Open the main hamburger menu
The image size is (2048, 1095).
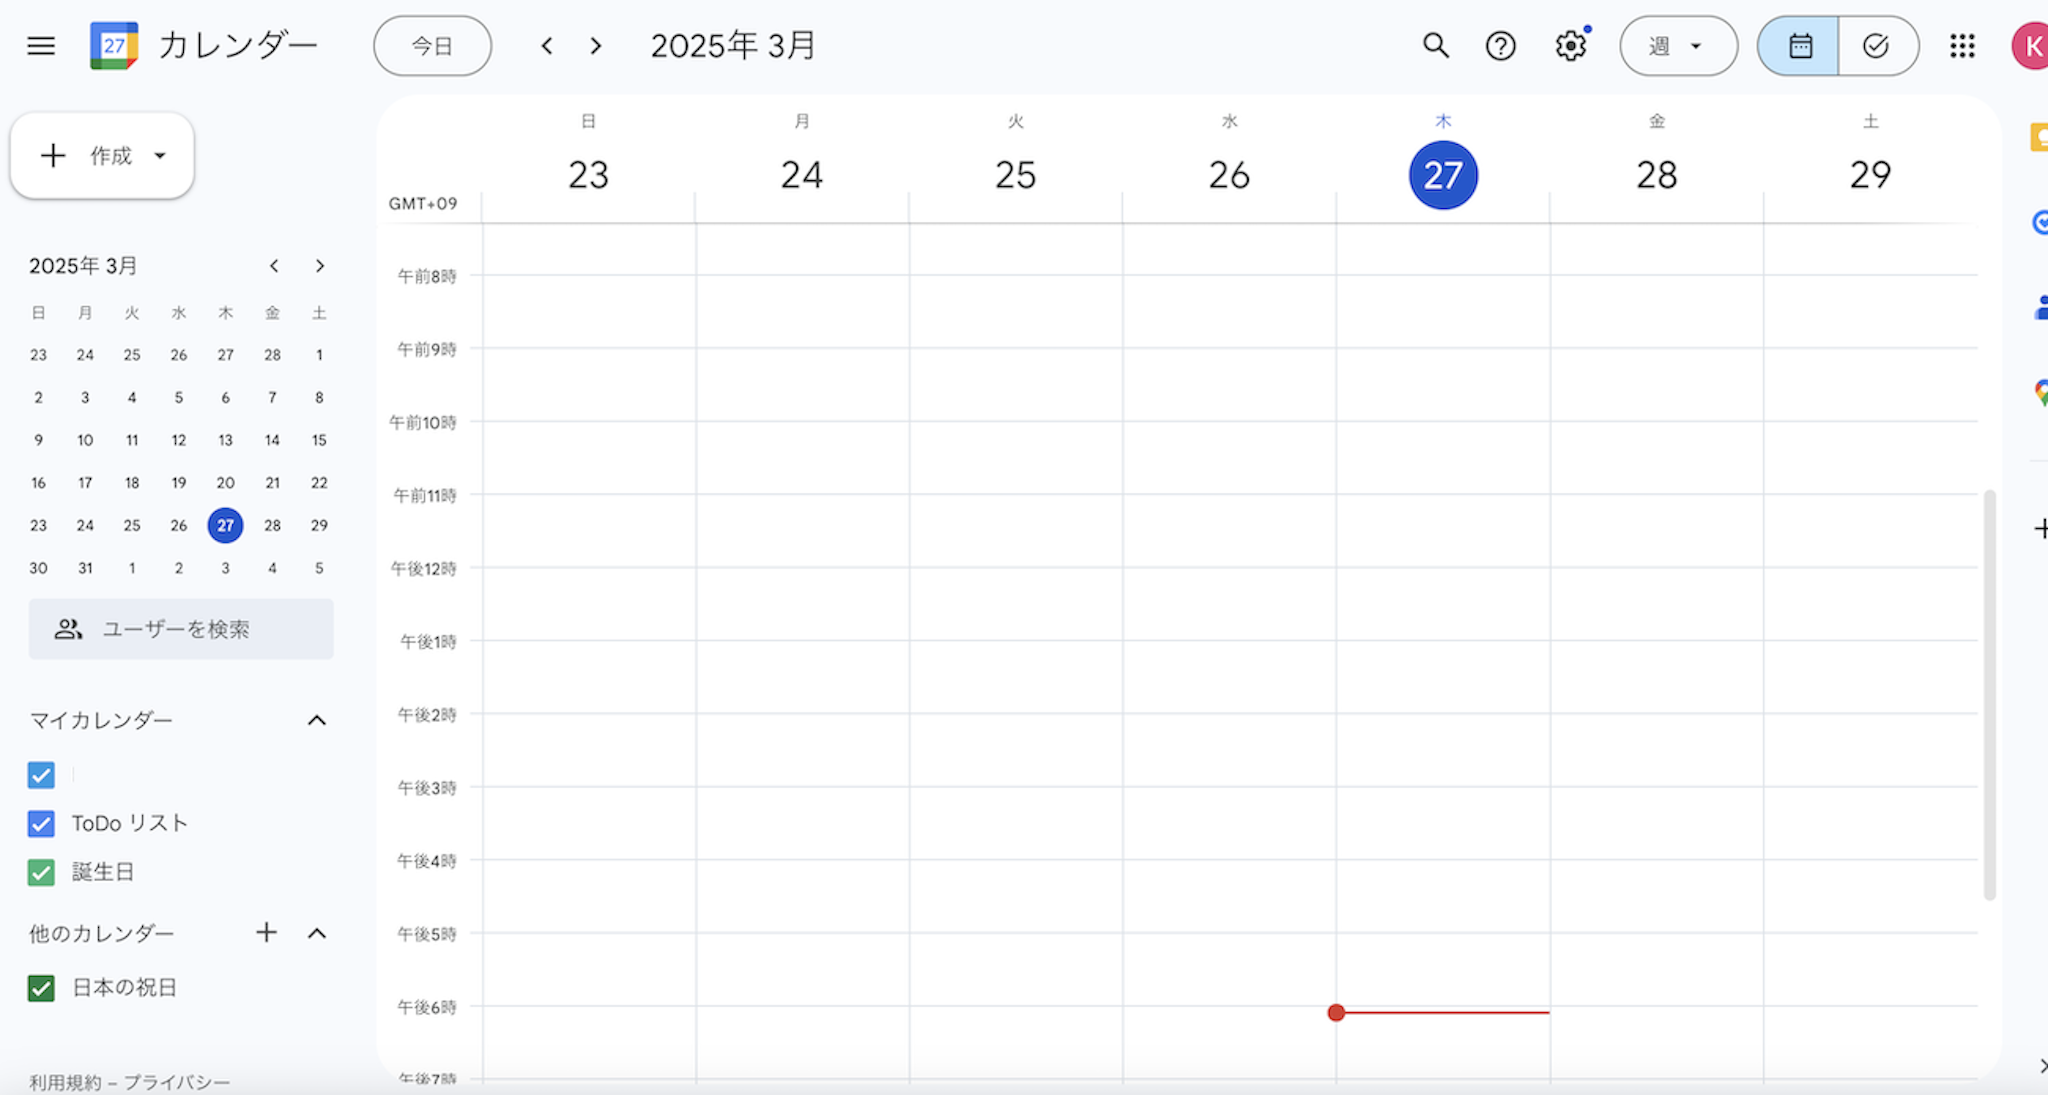coord(41,46)
